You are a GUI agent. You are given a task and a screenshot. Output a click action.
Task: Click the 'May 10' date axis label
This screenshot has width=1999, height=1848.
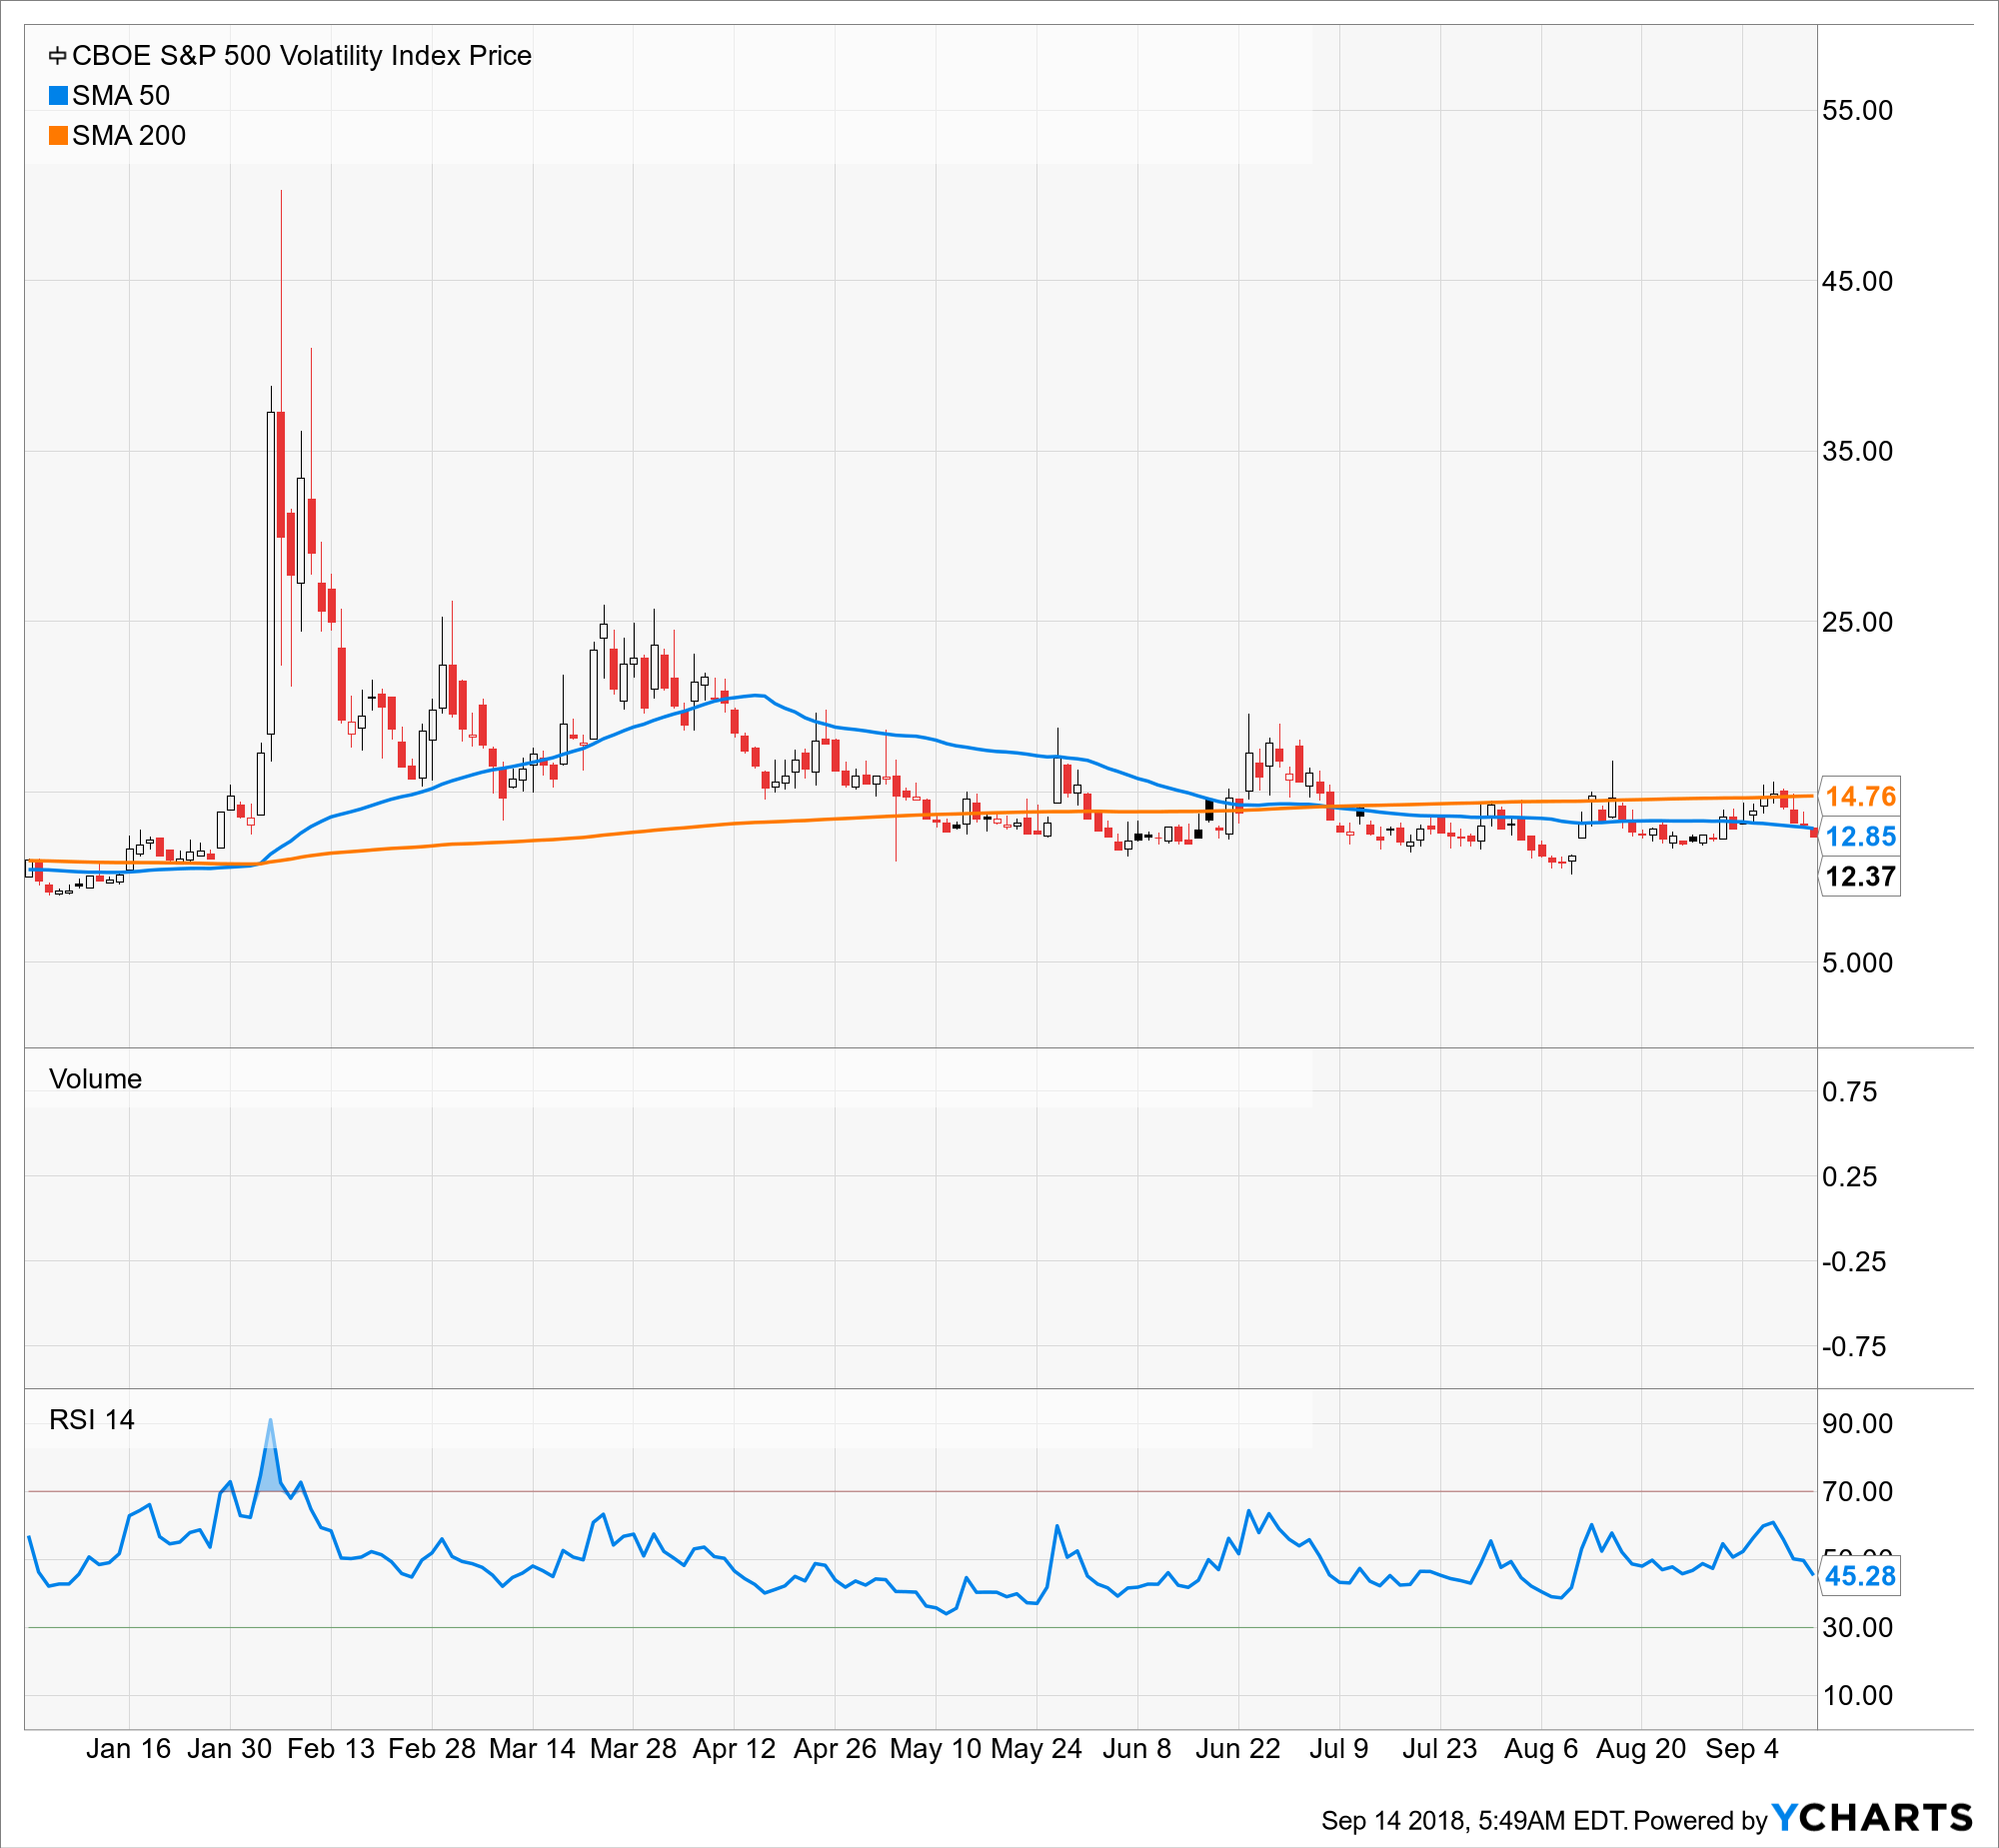pyautogui.click(x=935, y=1749)
